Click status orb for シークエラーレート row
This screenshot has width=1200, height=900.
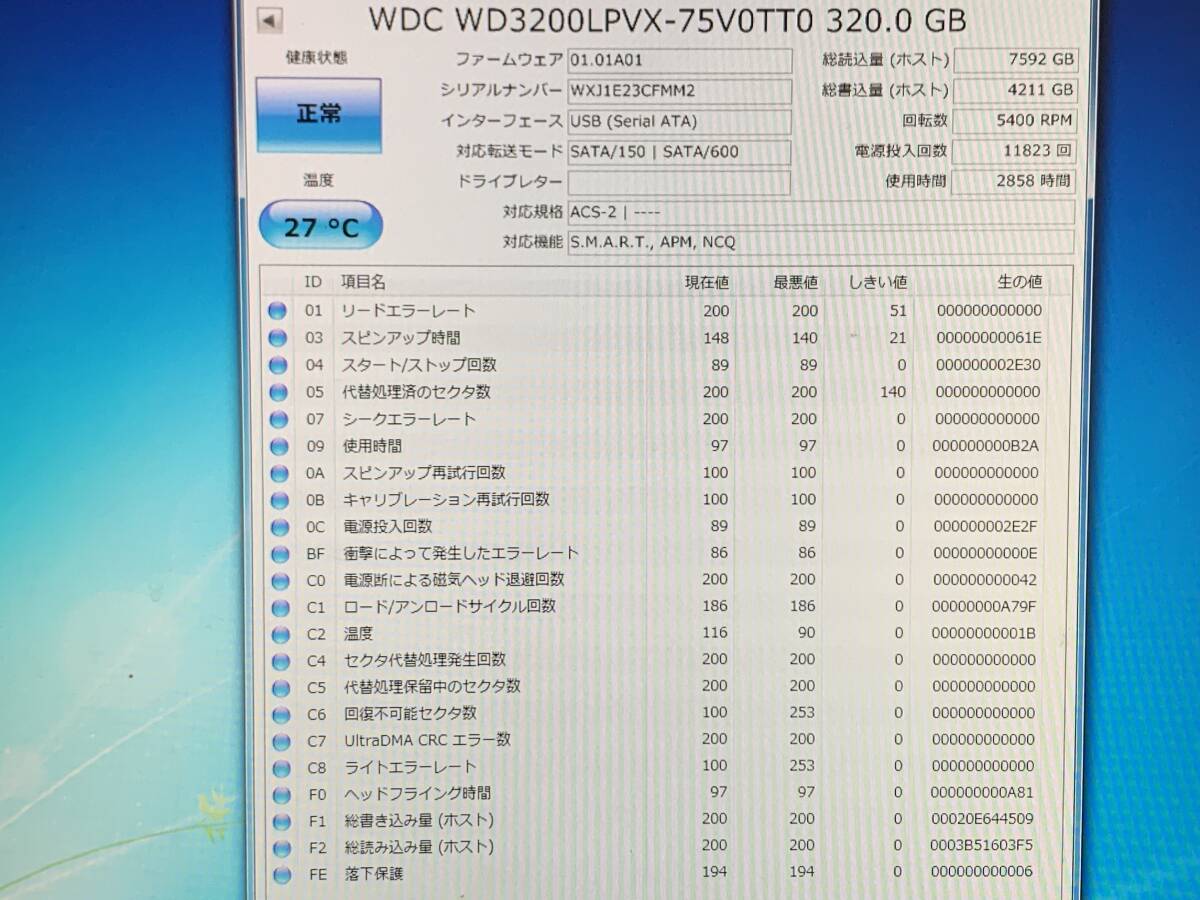click(277, 419)
